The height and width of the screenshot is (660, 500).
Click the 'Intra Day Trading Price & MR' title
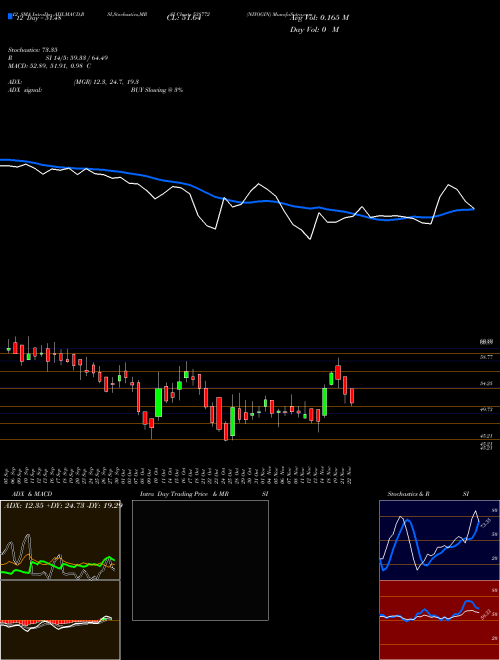(x=184, y=494)
